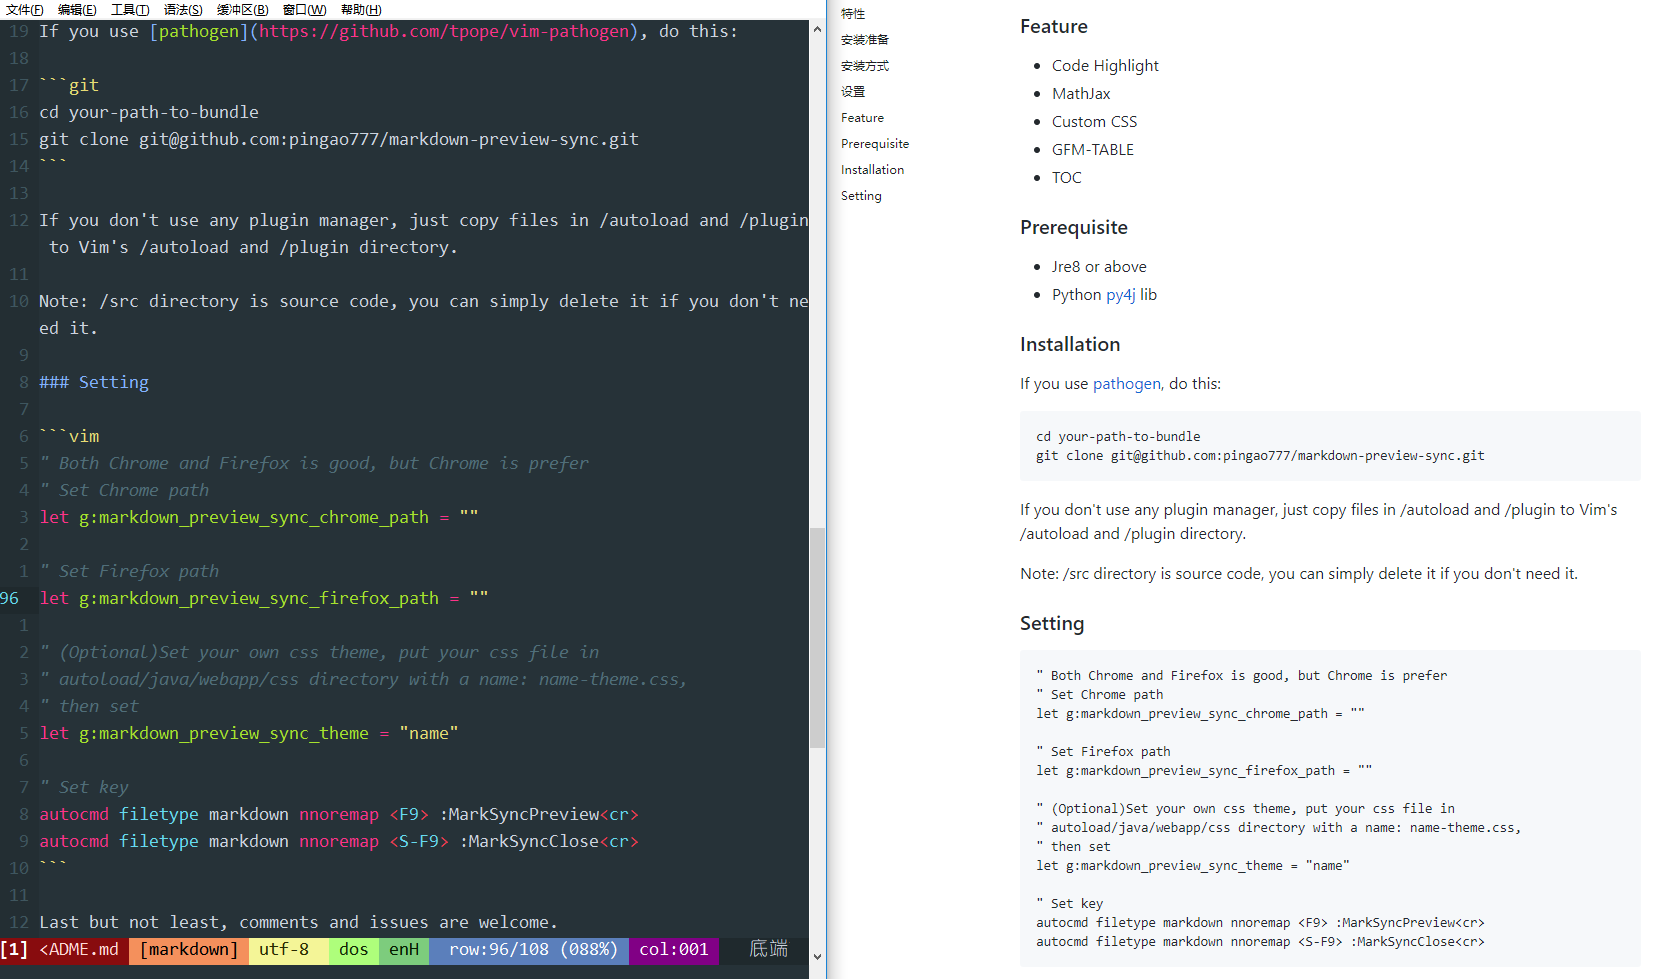Click the col:001 status segment
The width and height of the screenshot is (1656, 979).
pos(674,950)
